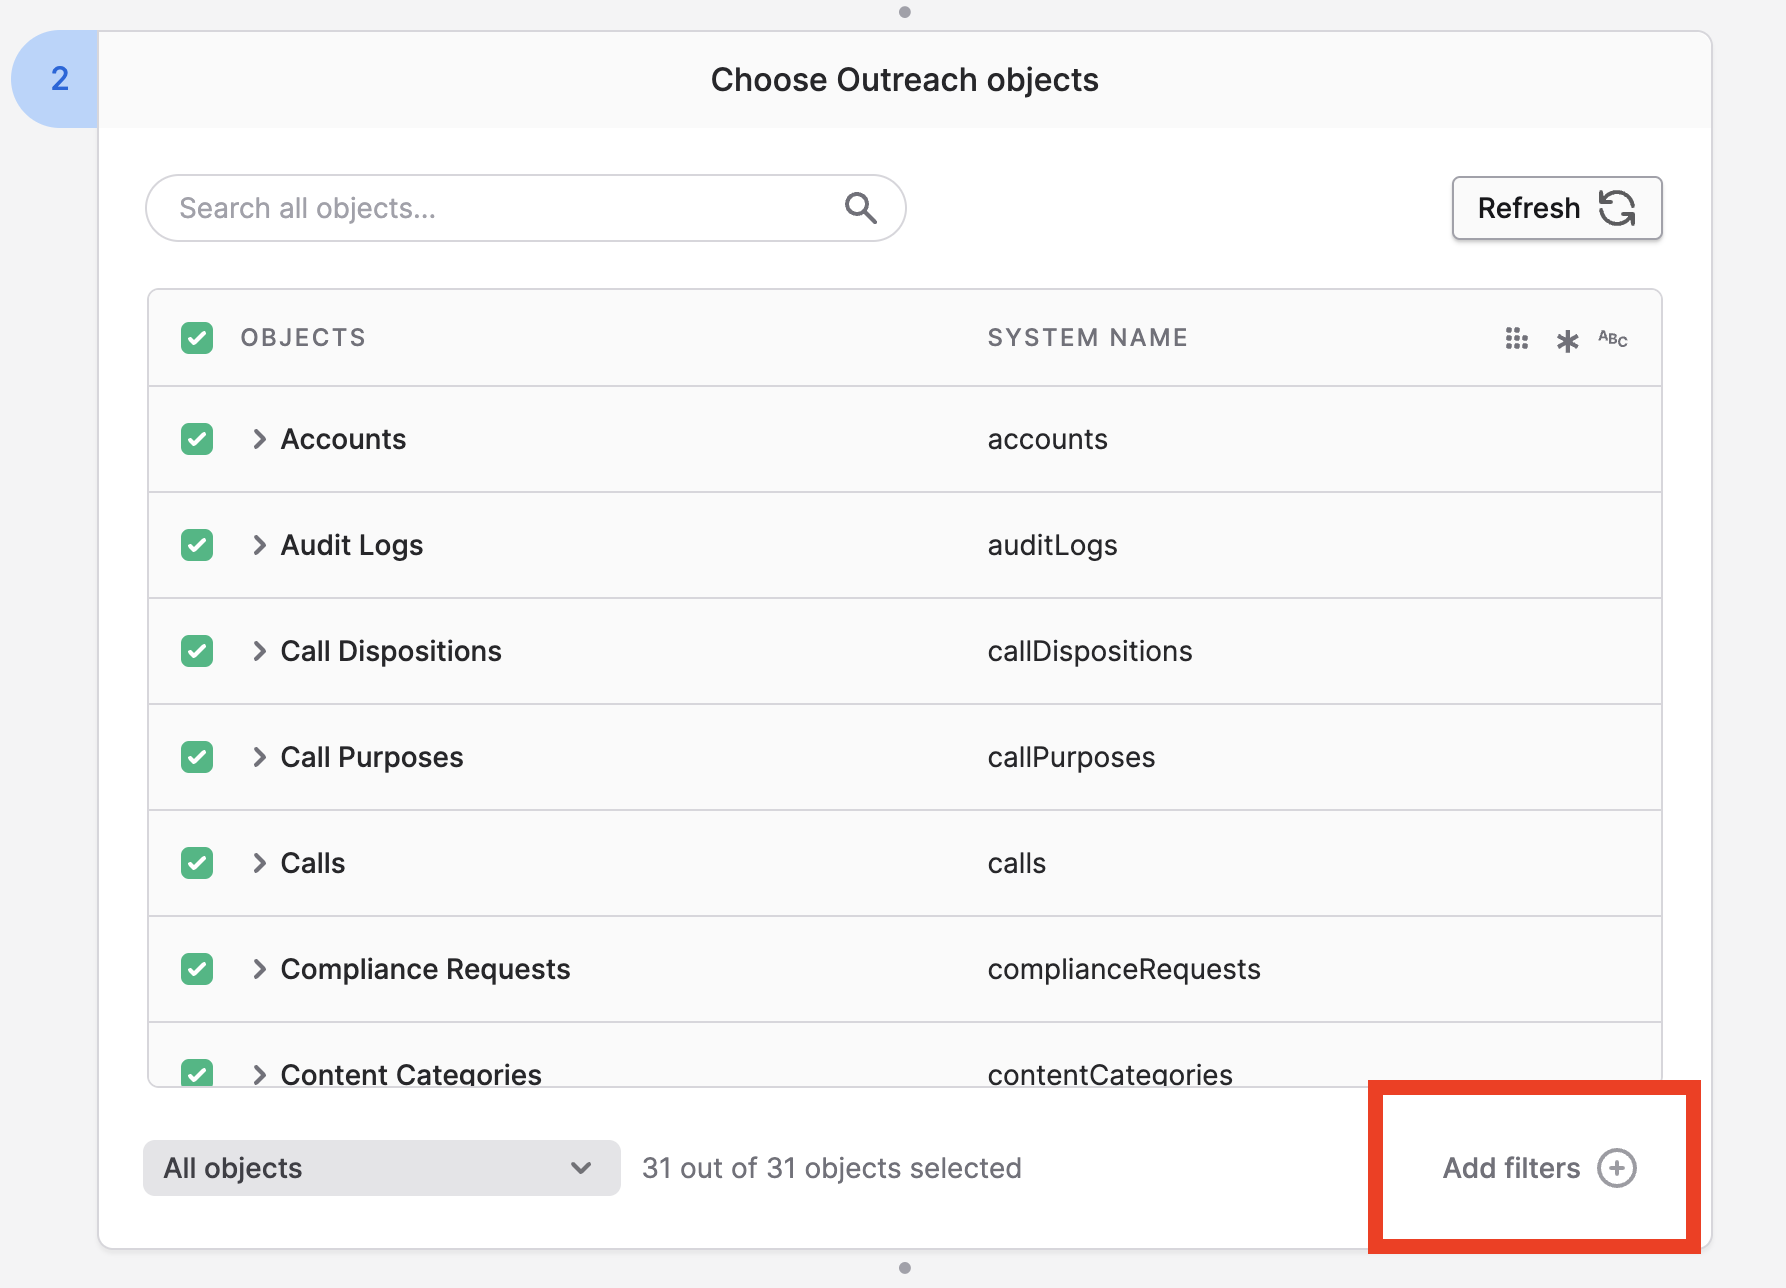This screenshot has width=1786, height=1288.
Task: Click the accounts system name
Action: pos(1047,439)
